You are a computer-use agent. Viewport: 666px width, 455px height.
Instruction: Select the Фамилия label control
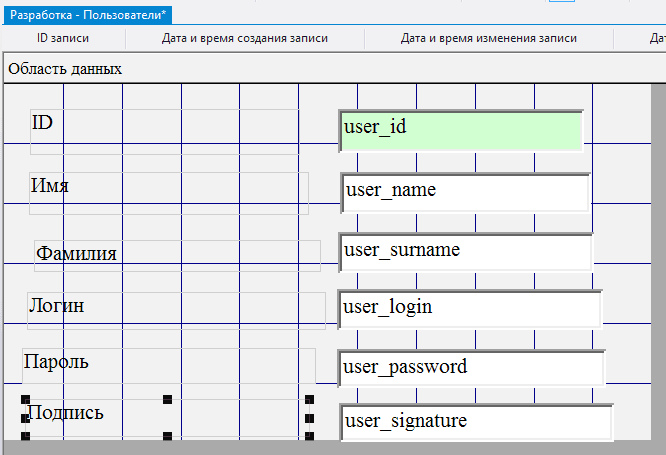pos(76,253)
